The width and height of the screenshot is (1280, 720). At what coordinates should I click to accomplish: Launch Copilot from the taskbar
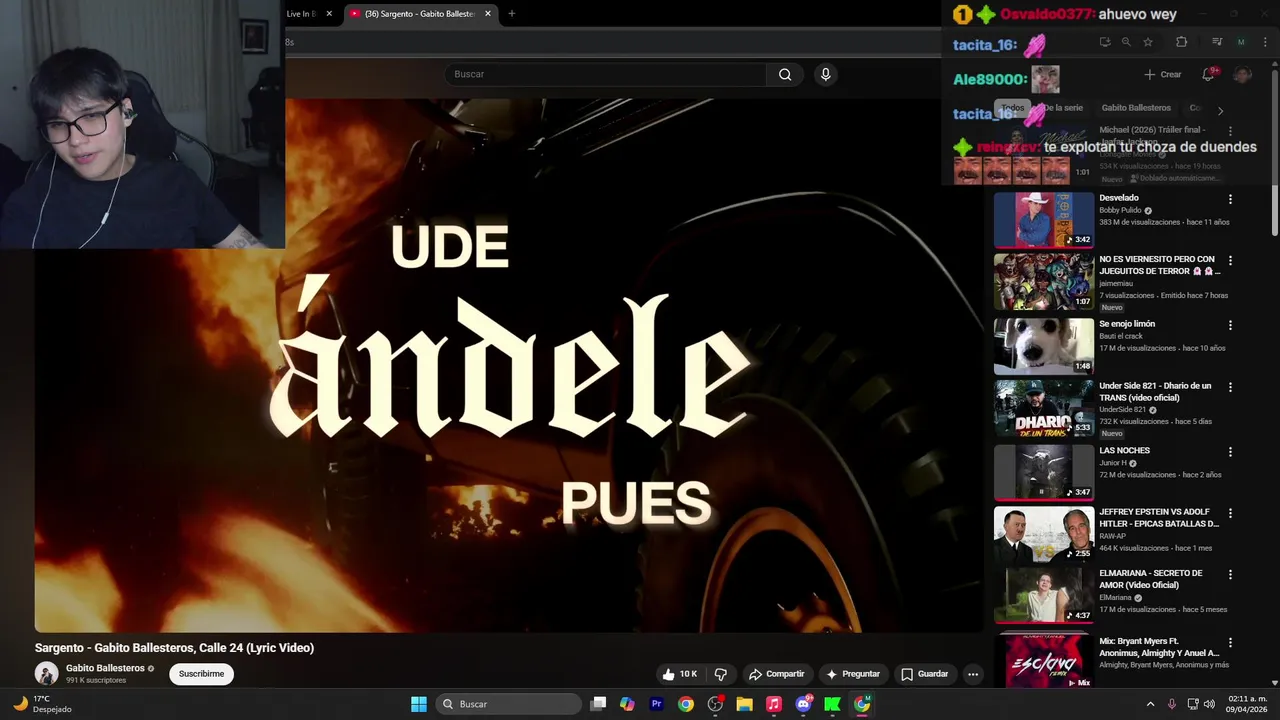click(627, 704)
